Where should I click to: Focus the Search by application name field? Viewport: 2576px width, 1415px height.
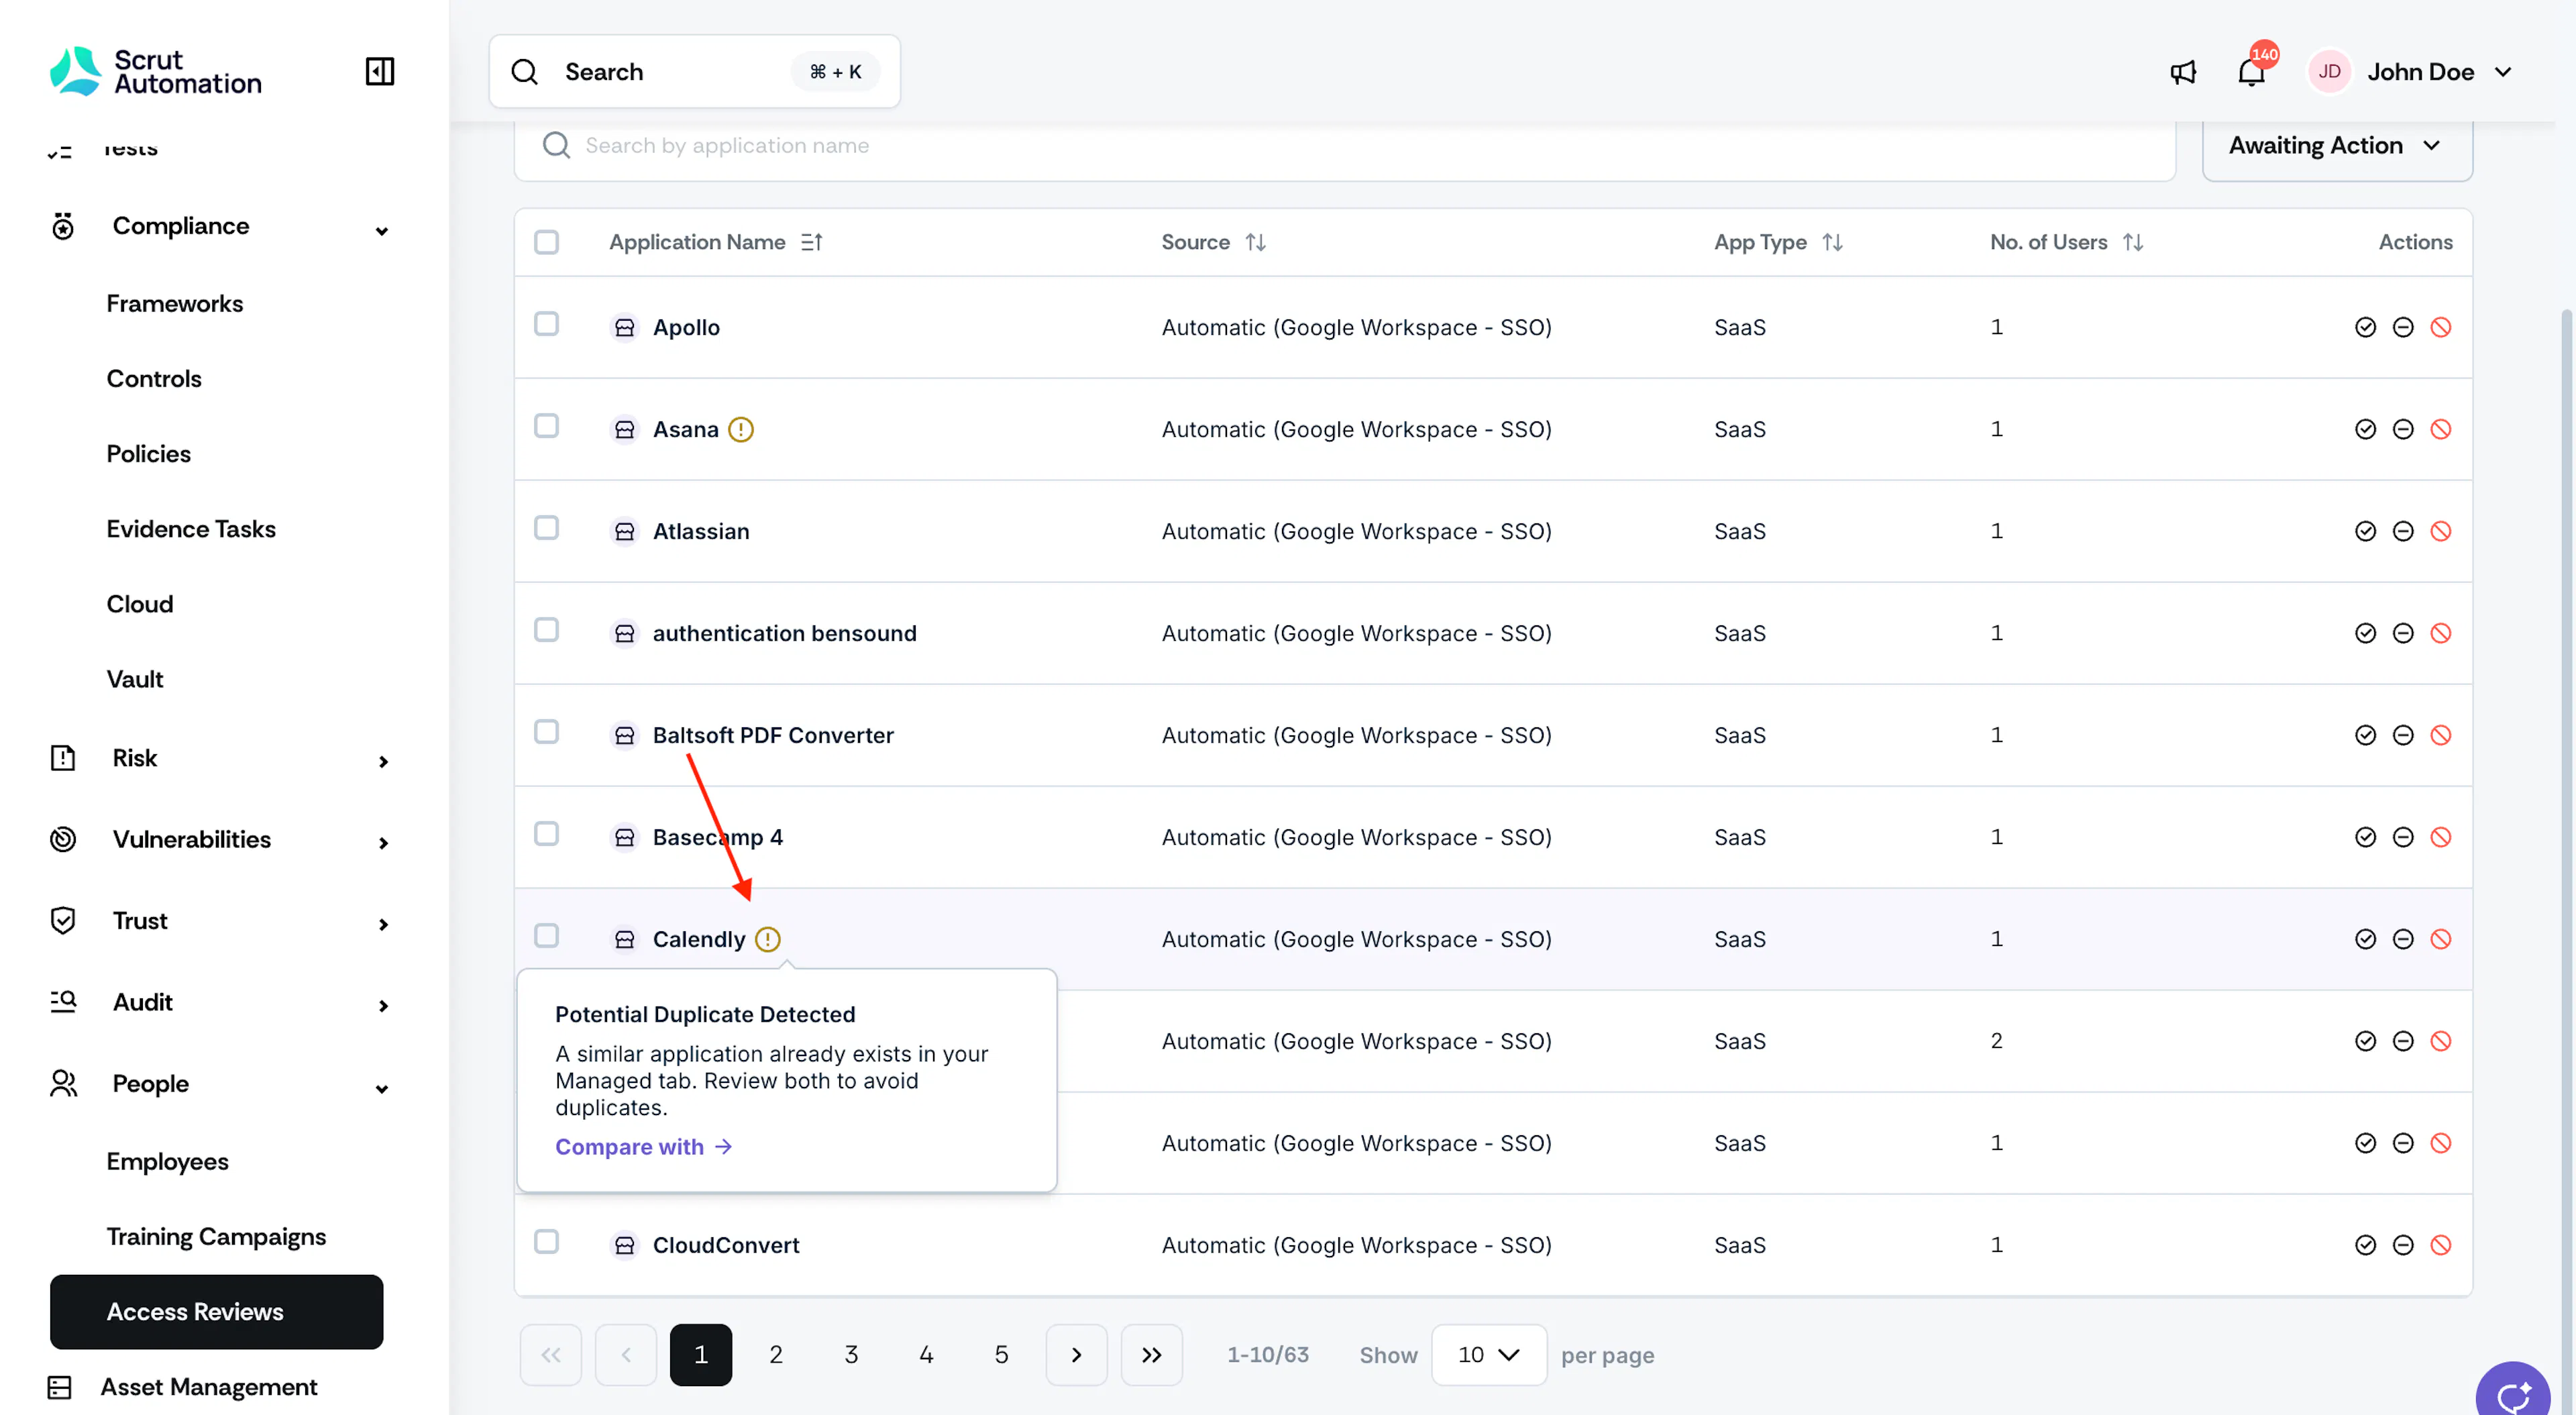coord(1345,146)
